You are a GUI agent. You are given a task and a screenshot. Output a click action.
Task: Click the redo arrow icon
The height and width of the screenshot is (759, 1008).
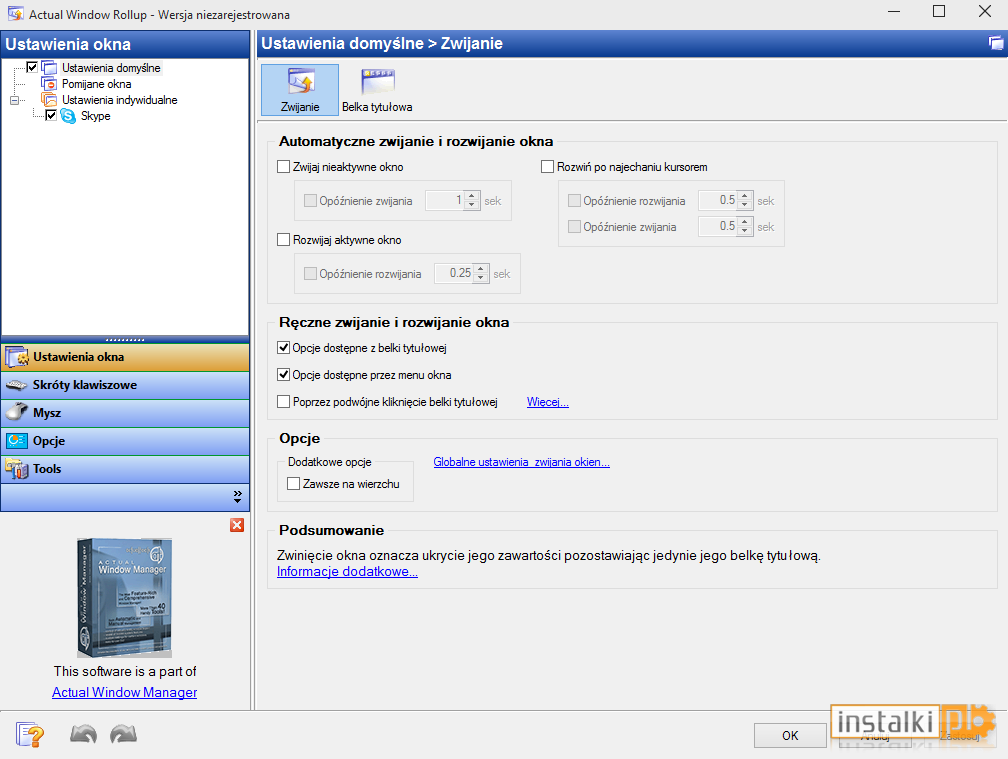(x=123, y=734)
